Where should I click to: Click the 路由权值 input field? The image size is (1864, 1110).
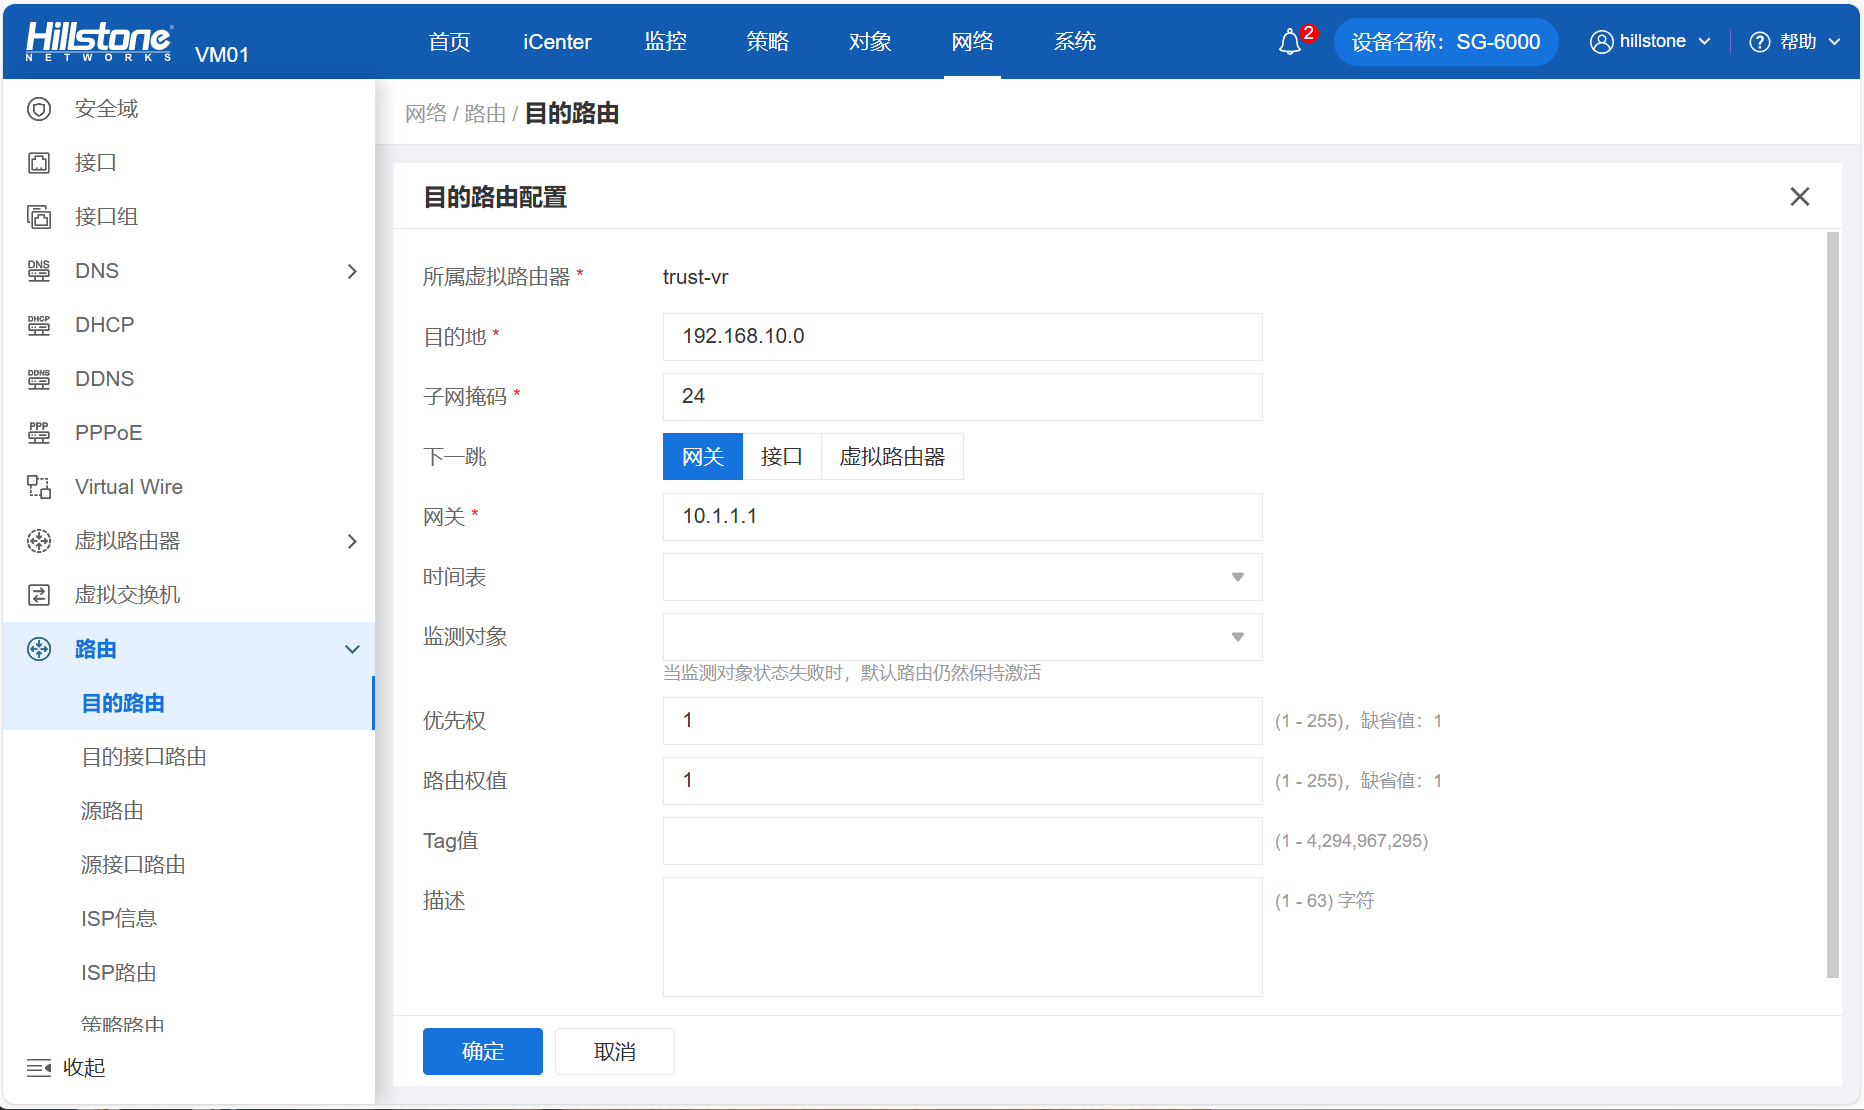[963, 781]
